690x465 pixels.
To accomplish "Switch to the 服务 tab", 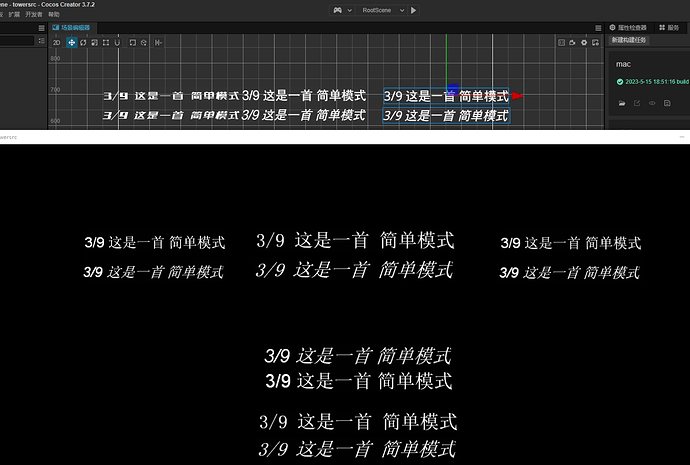I will click(669, 28).
